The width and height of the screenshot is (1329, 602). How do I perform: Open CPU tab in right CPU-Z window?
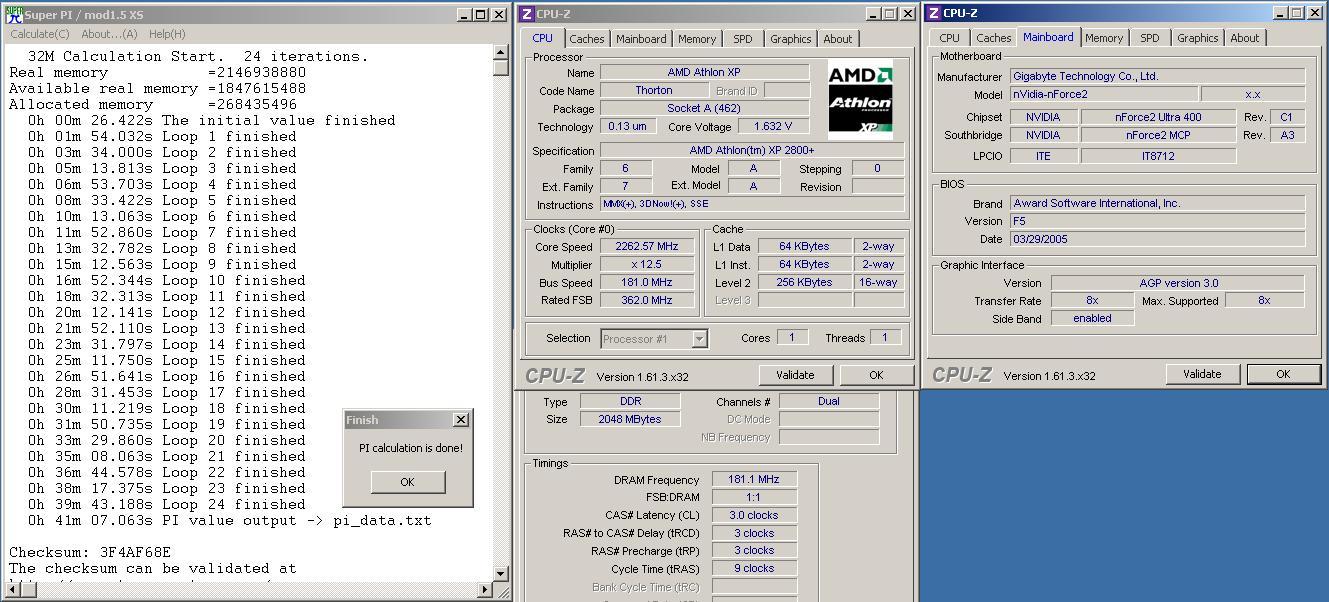(x=949, y=38)
